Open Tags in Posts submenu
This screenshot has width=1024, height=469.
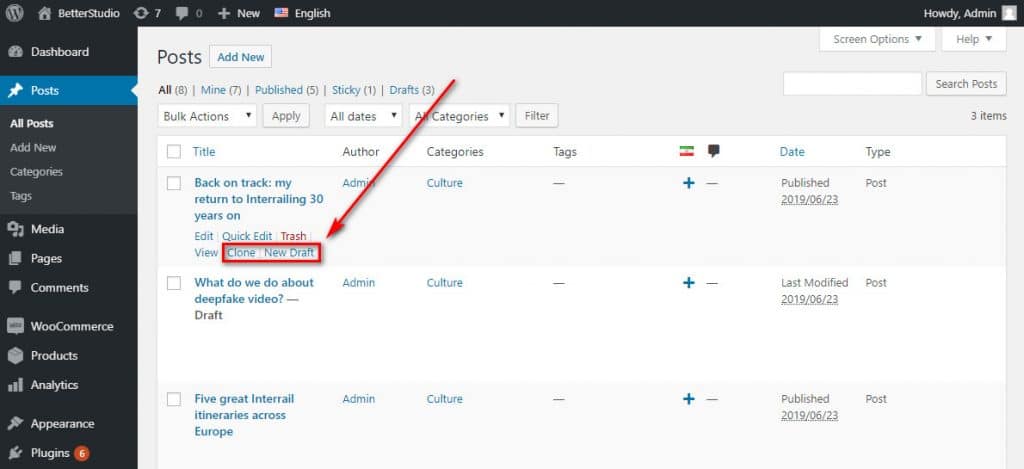[x=21, y=196]
